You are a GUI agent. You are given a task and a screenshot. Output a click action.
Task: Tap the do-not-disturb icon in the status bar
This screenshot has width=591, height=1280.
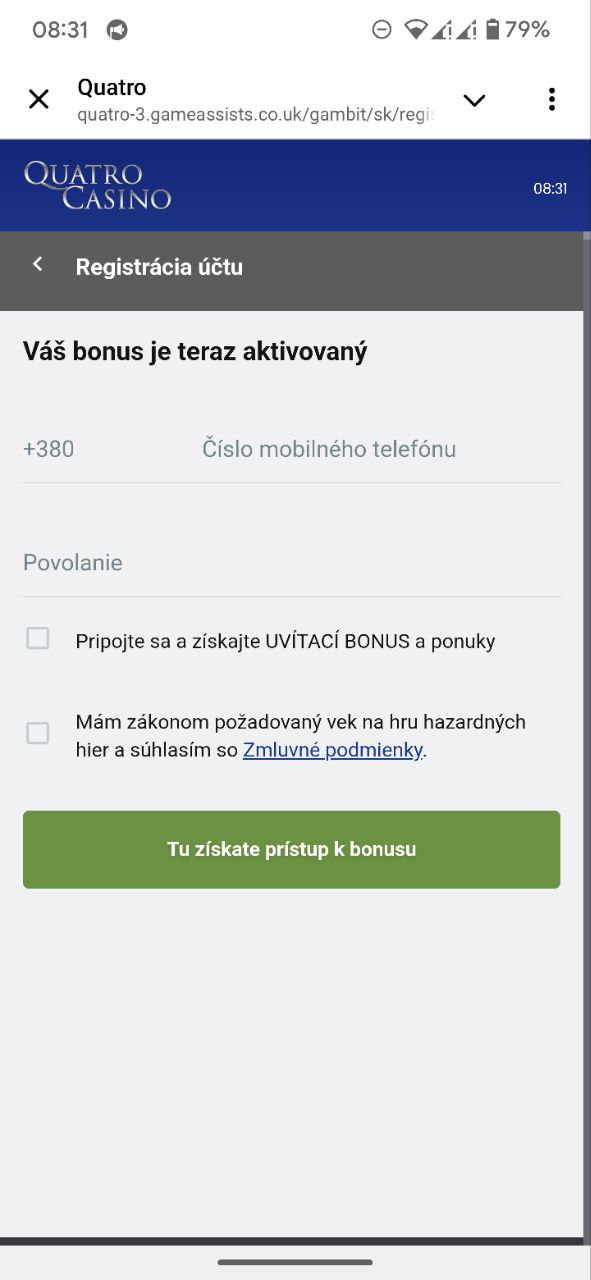click(381, 29)
